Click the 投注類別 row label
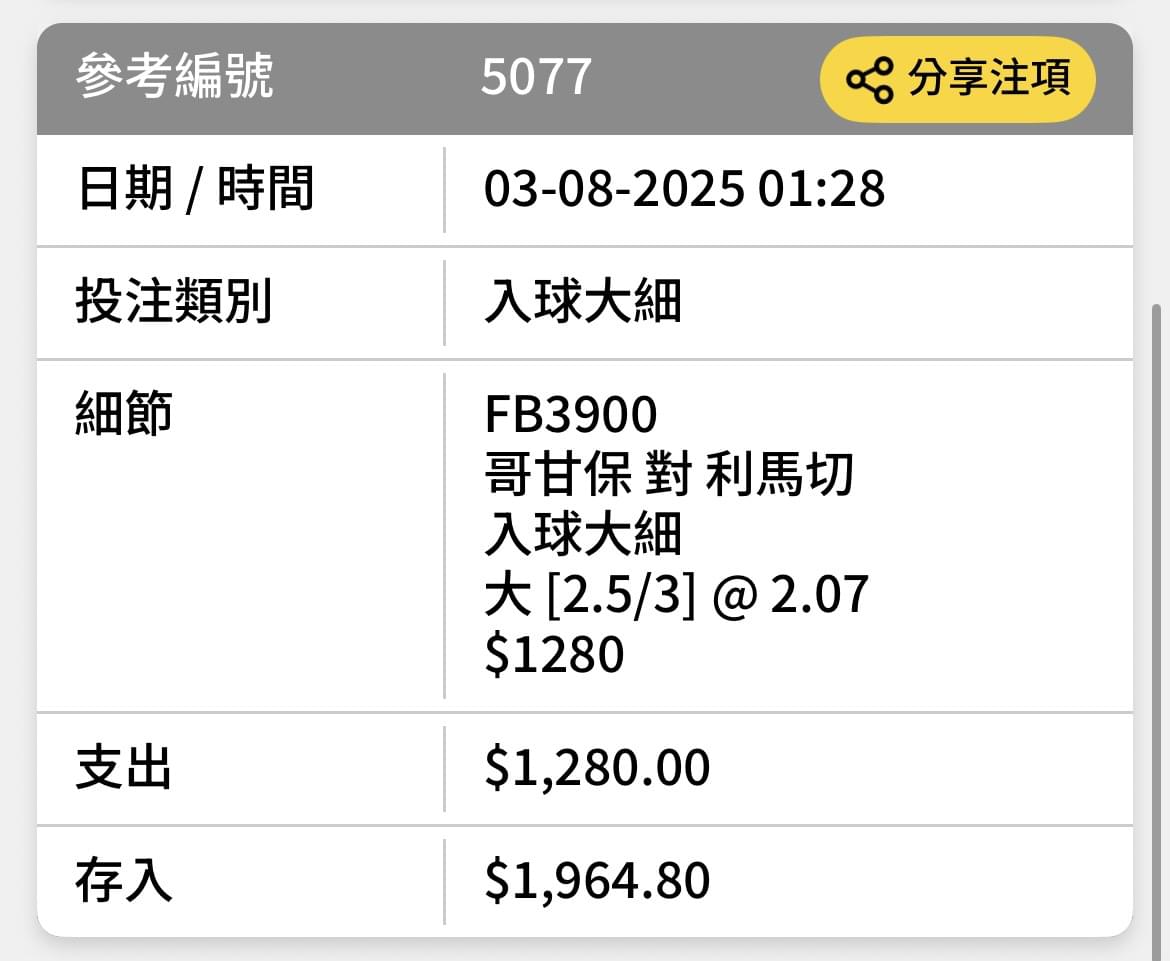This screenshot has height=961, width=1170. (x=173, y=301)
